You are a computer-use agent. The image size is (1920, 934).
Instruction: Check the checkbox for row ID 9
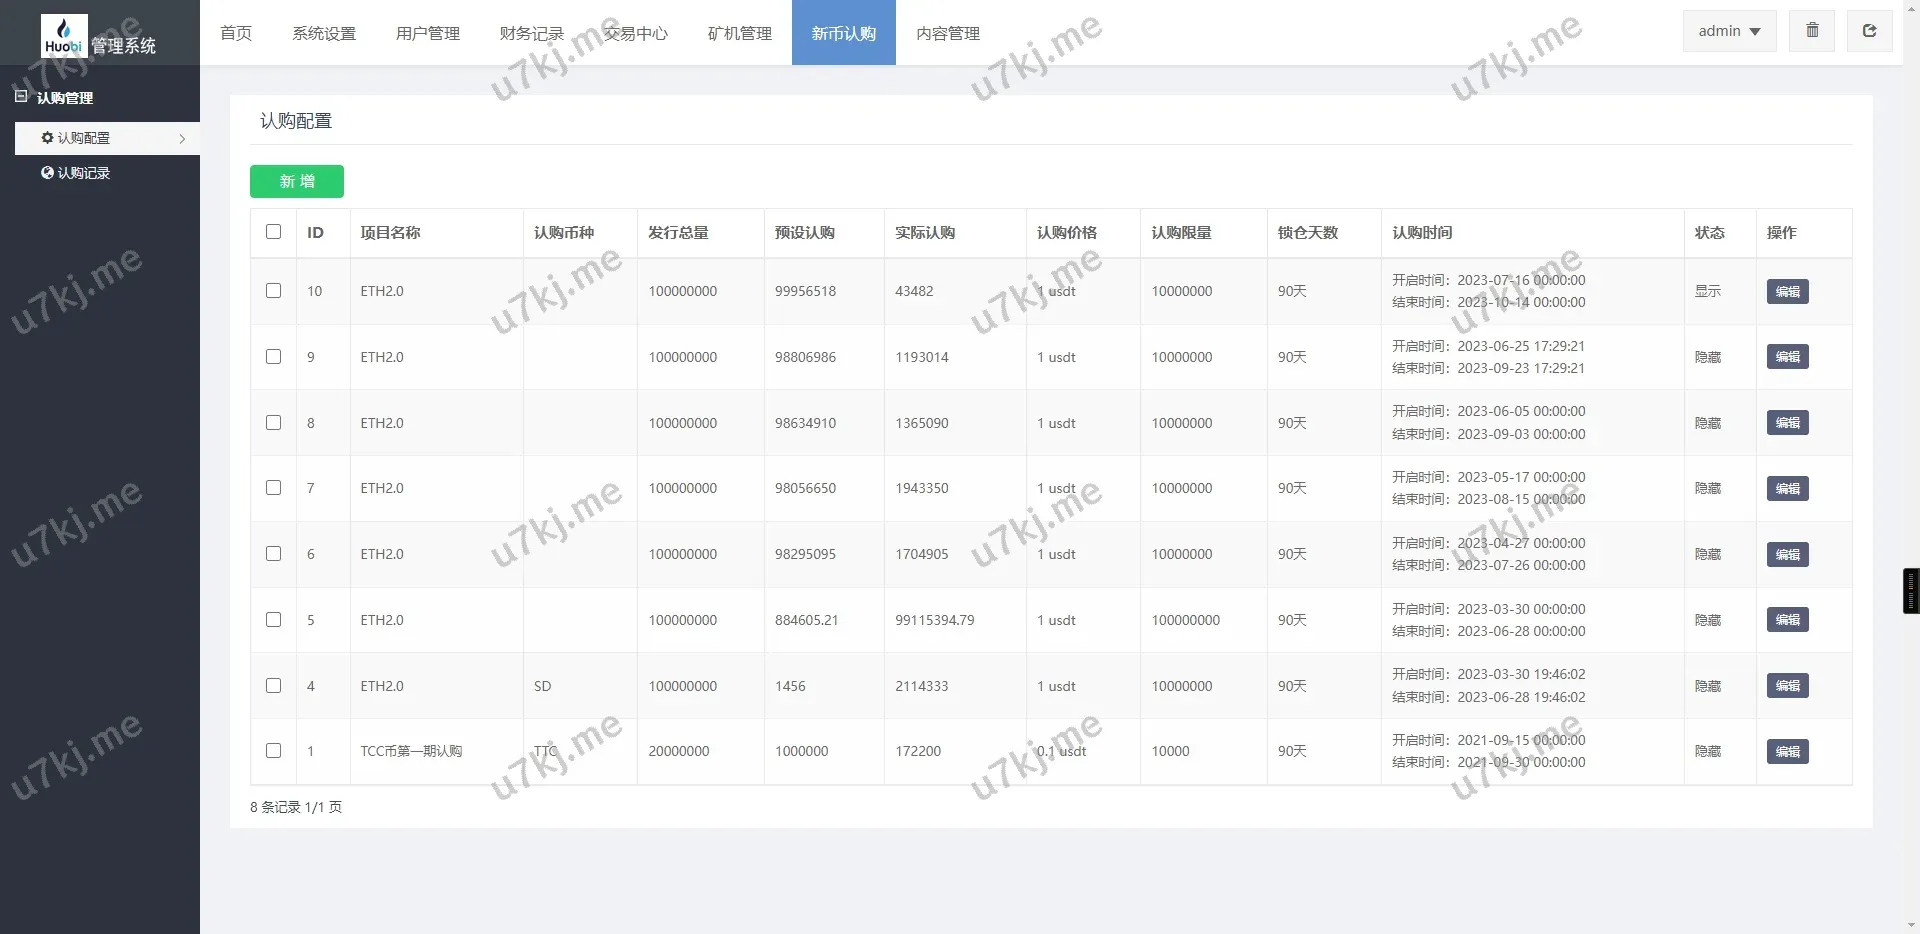[273, 357]
